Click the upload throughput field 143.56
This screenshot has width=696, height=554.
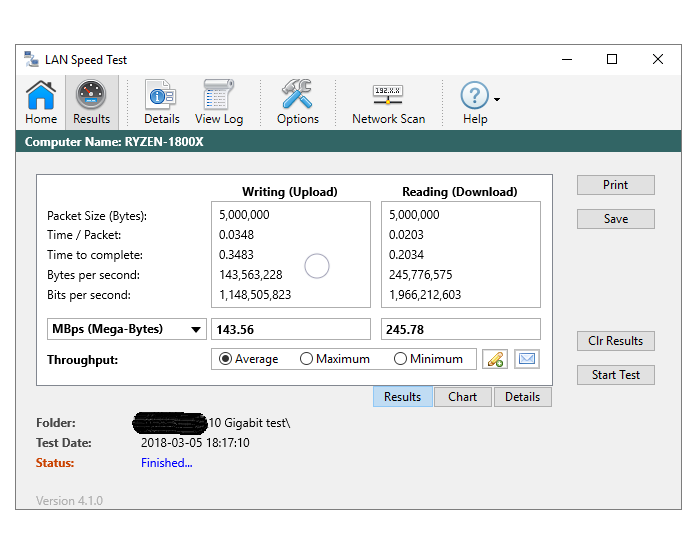tap(291, 329)
